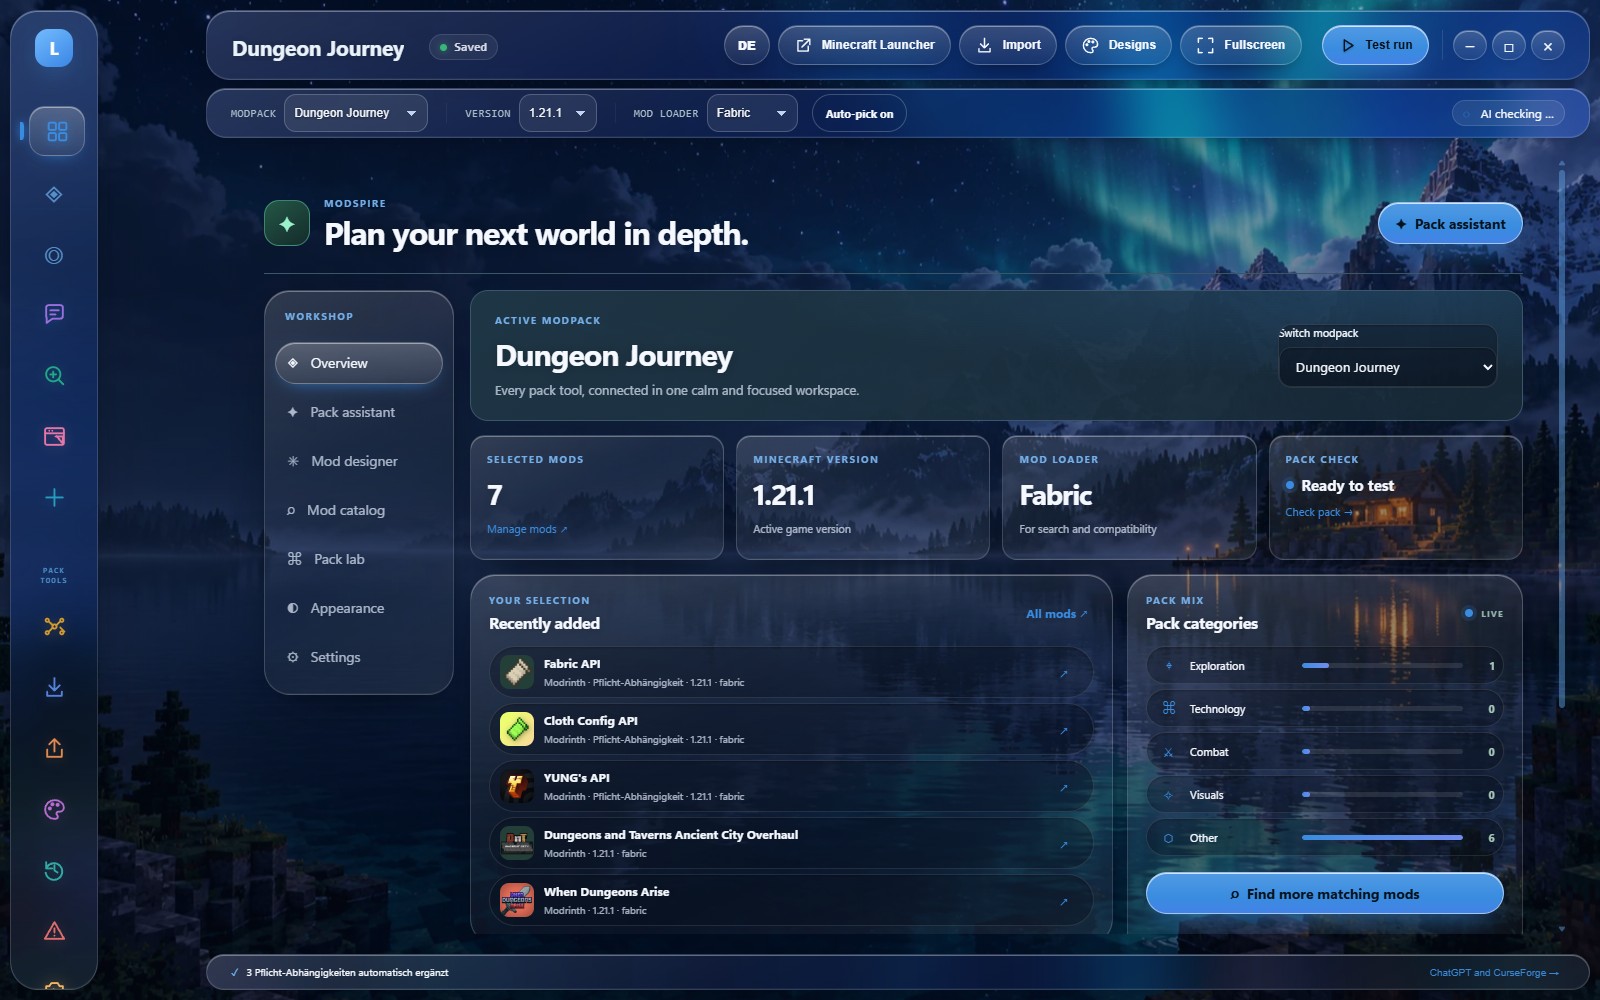Click the Minecraft Launcher button
This screenshot has width=1600, height=1000.
tap(864, 45)
